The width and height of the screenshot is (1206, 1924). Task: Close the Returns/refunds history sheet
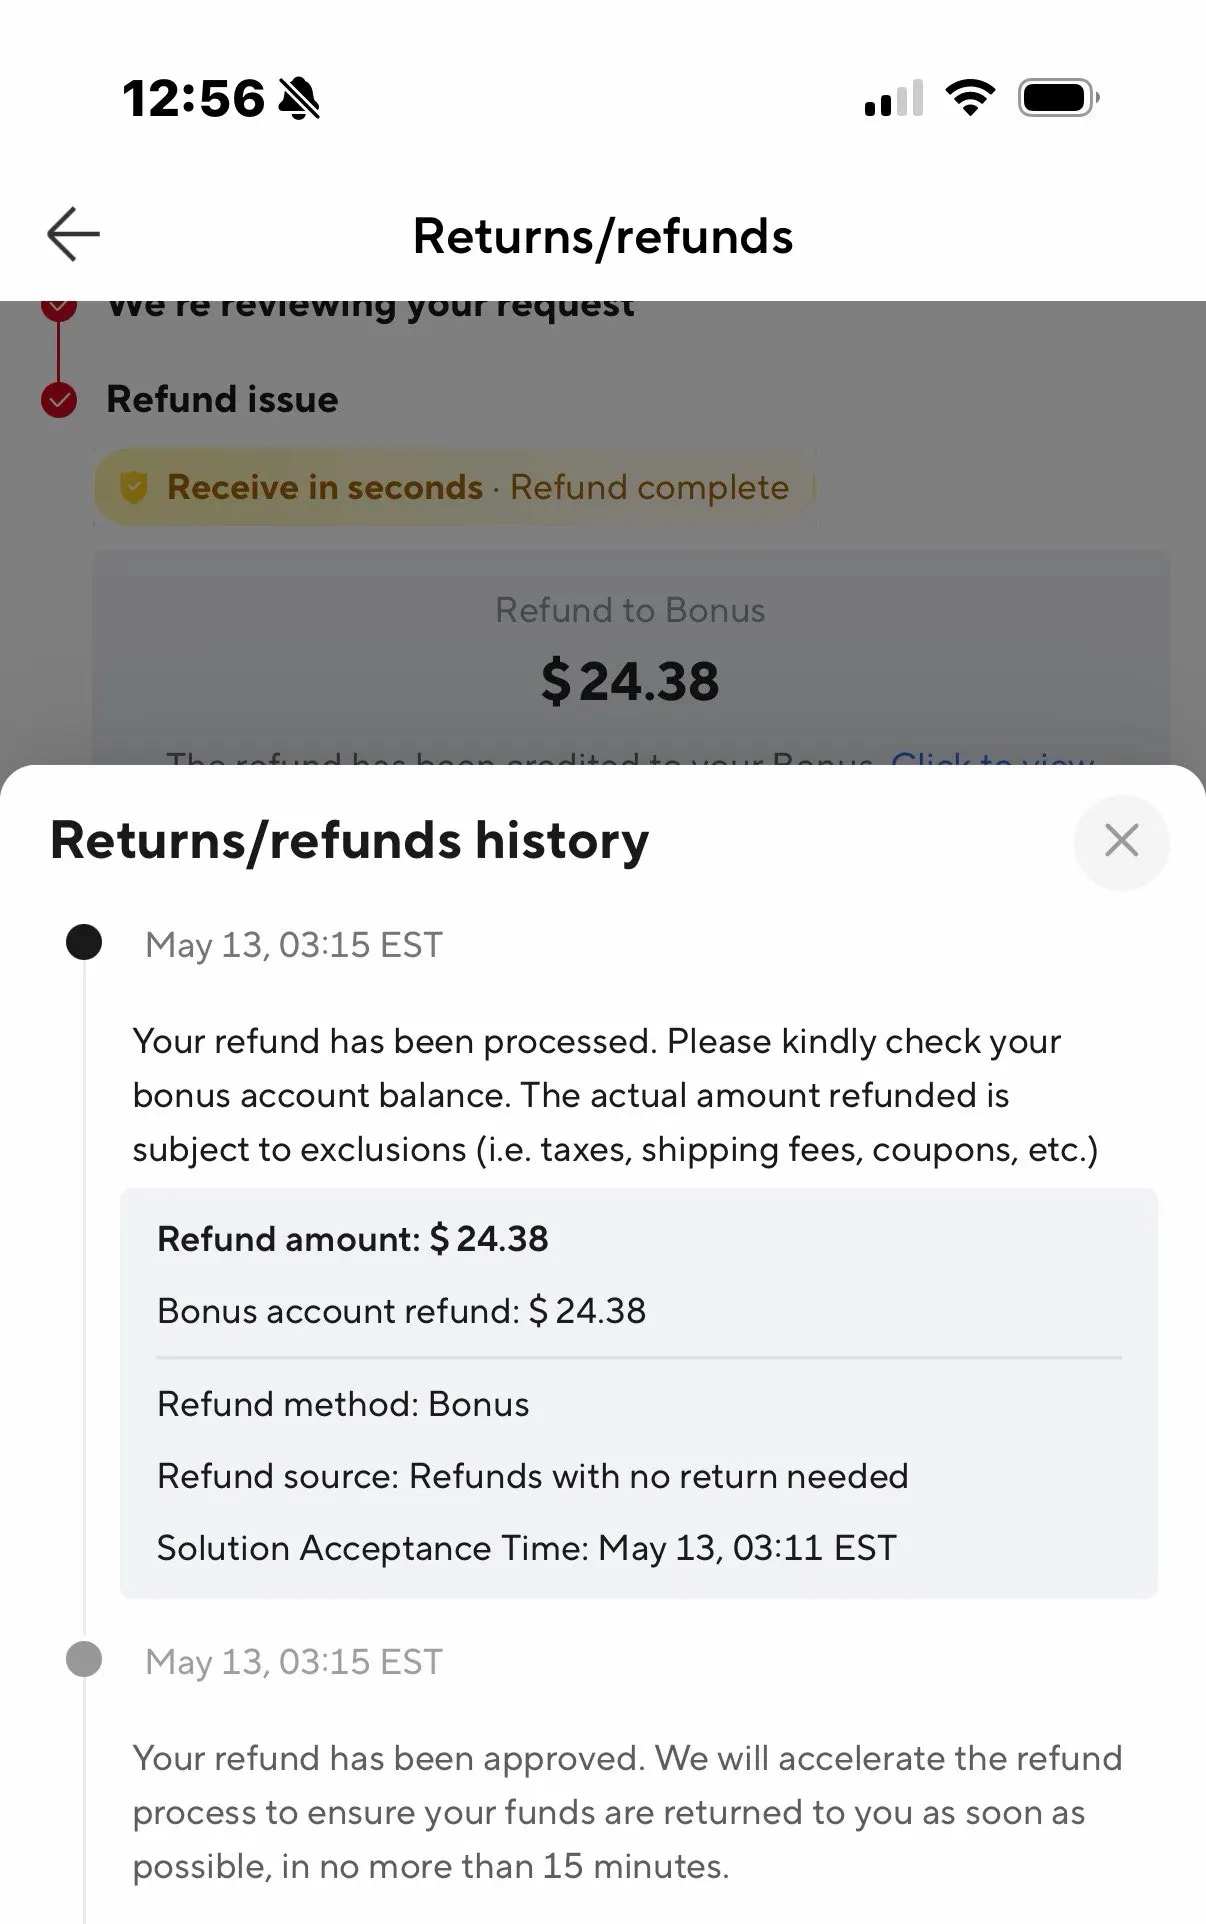tap(1121, 841)
